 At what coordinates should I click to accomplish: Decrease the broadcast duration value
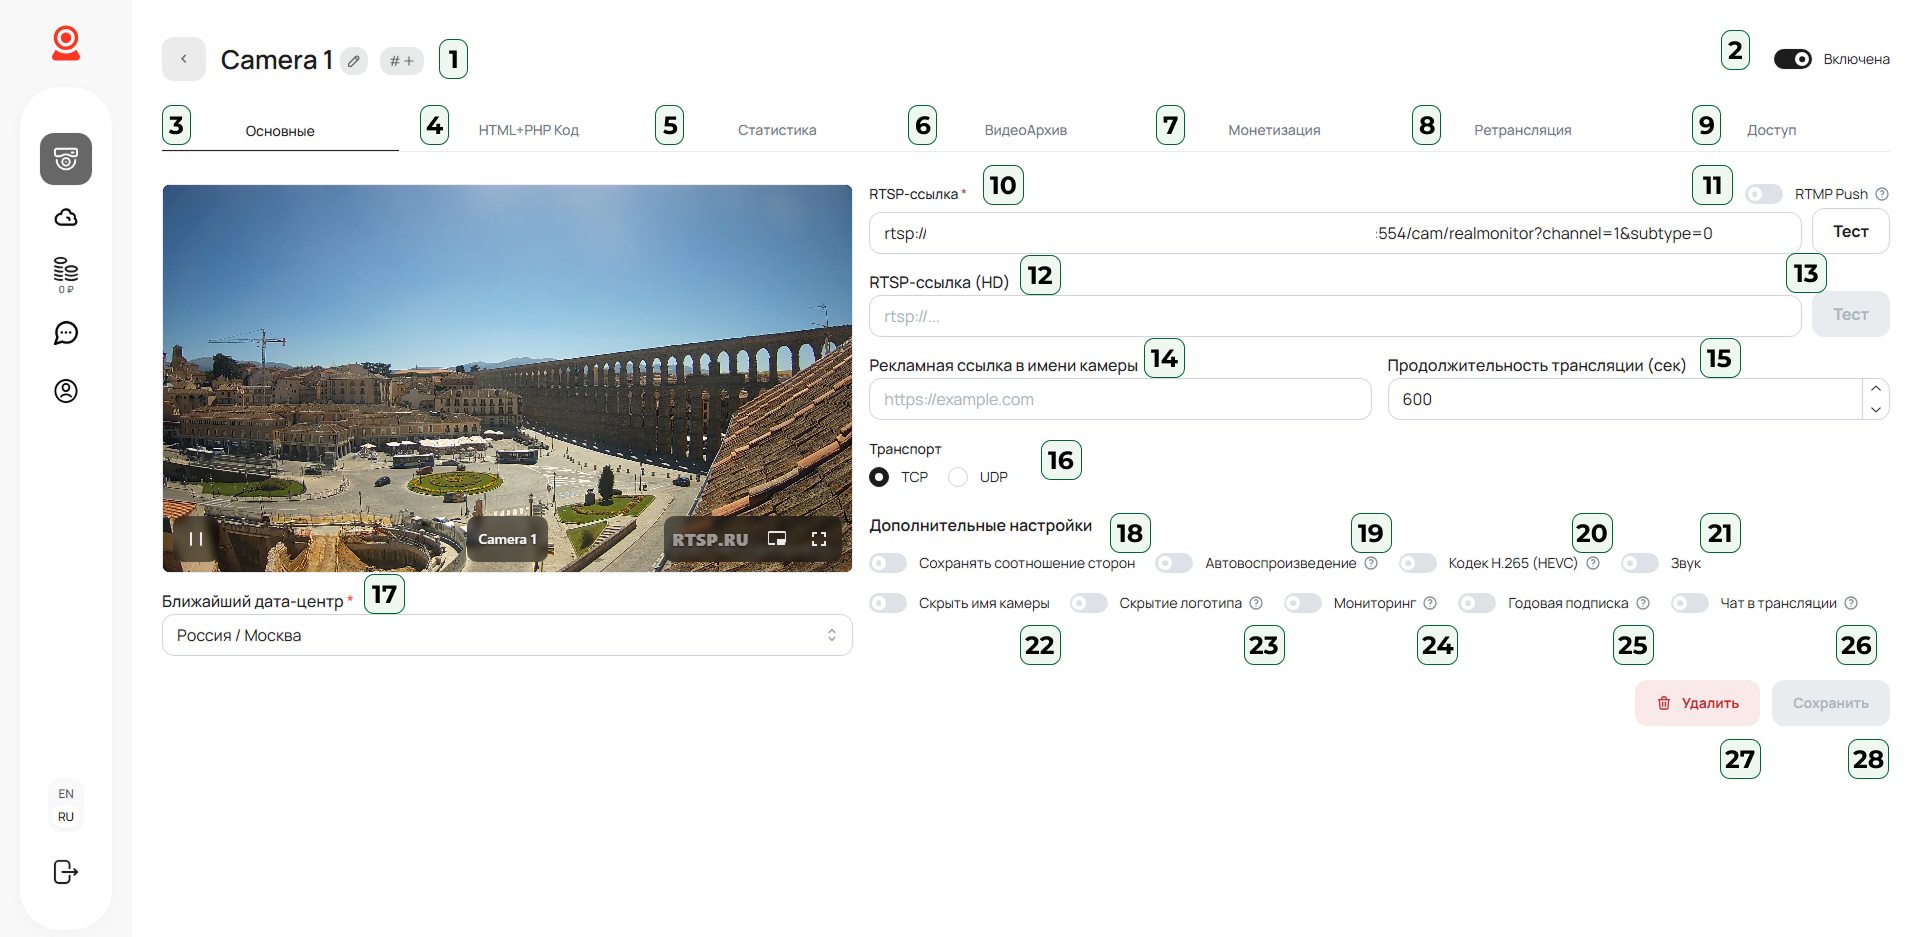[x=1876, y=409]
